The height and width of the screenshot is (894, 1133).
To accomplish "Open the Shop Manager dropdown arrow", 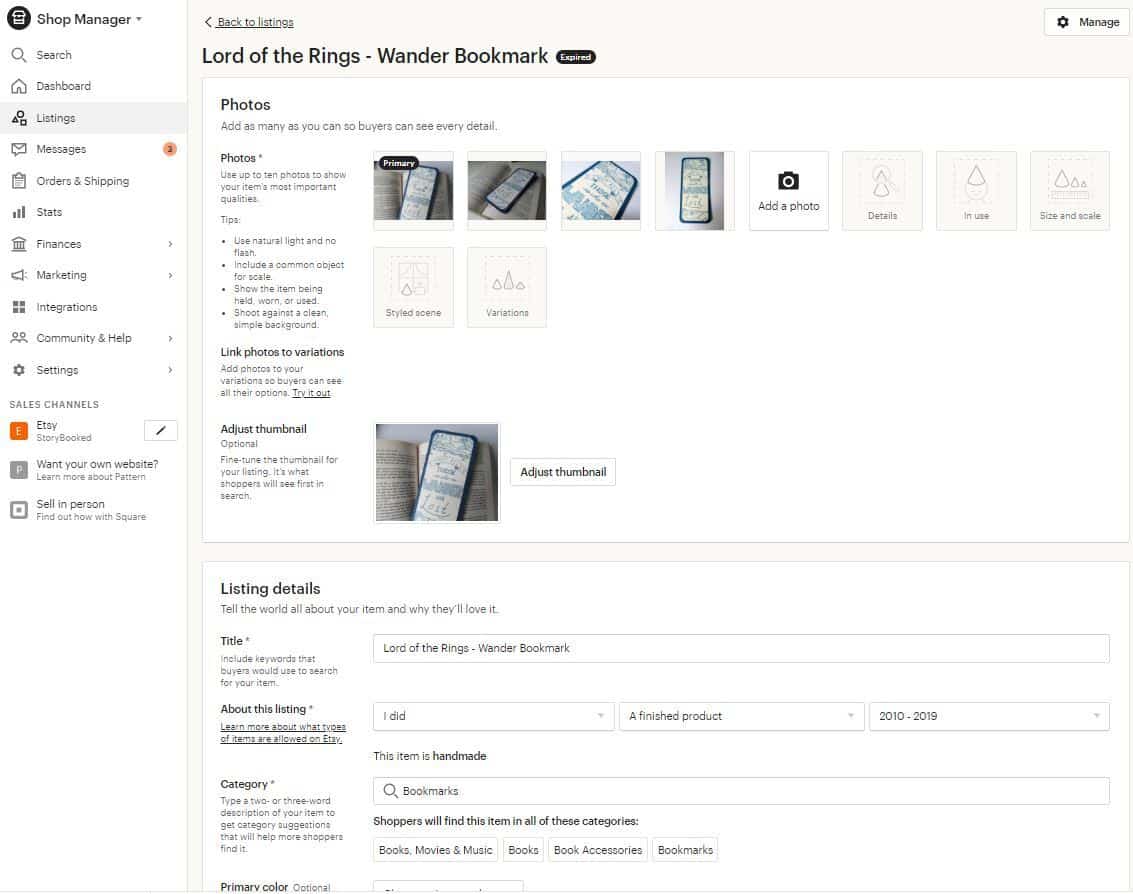I will pos(139,19).
